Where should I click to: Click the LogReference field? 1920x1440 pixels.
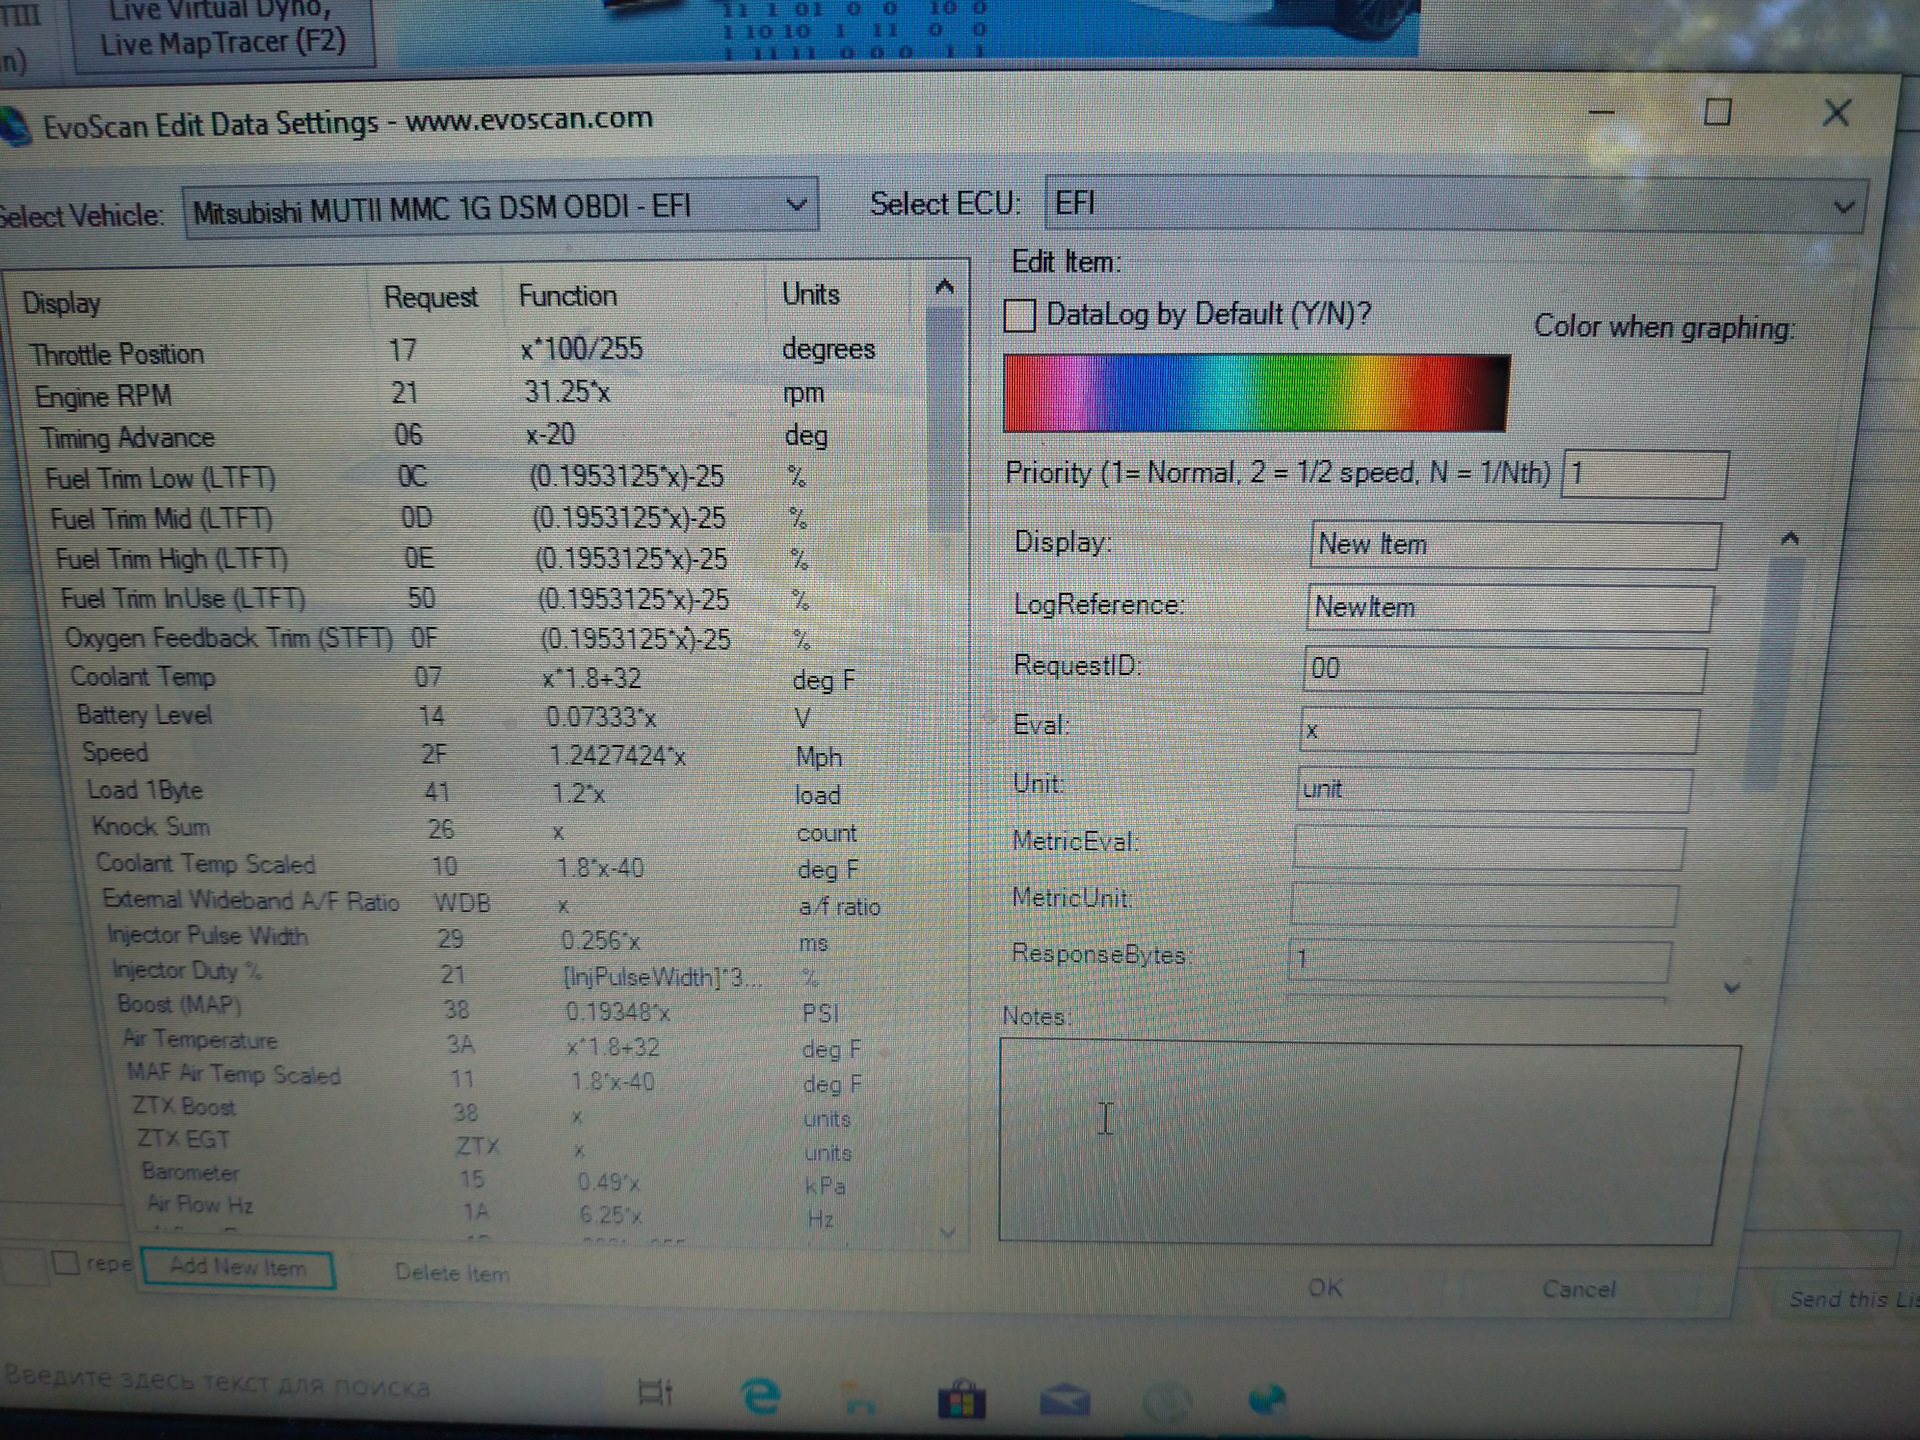pyautogui.click(x=1509, y=607)
